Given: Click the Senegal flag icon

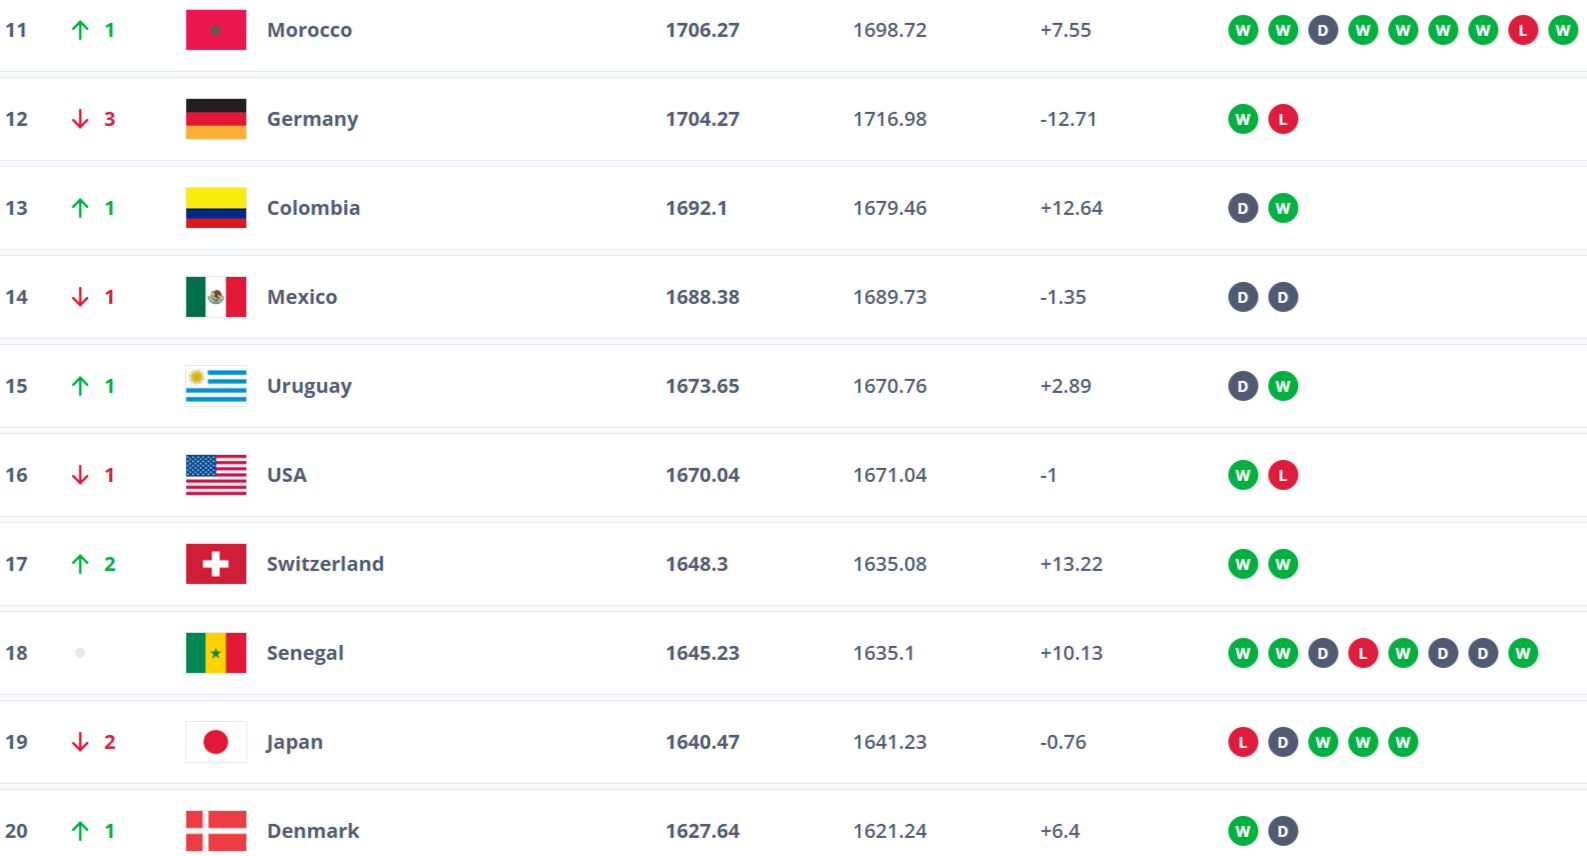Looking at the screenshot, I should pos(216,653).
